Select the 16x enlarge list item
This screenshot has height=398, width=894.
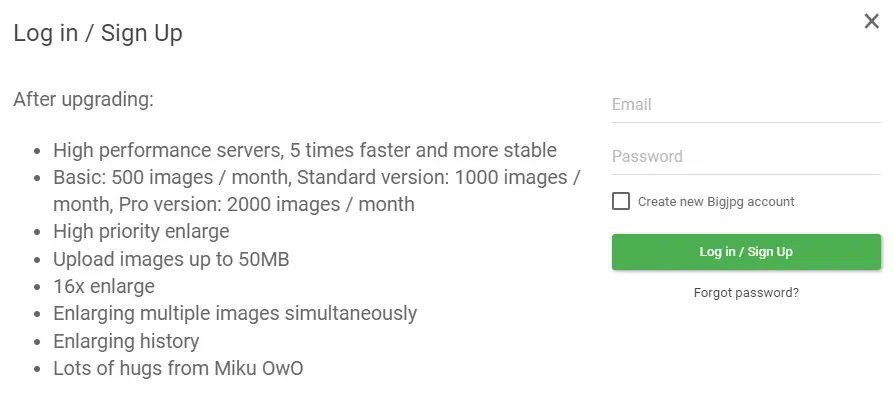[104, 286]
